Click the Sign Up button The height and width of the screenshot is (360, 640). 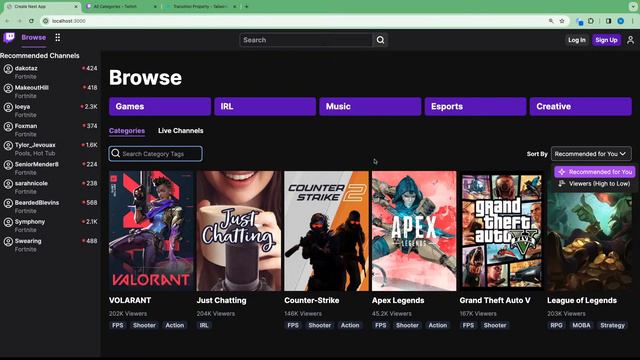607,40
